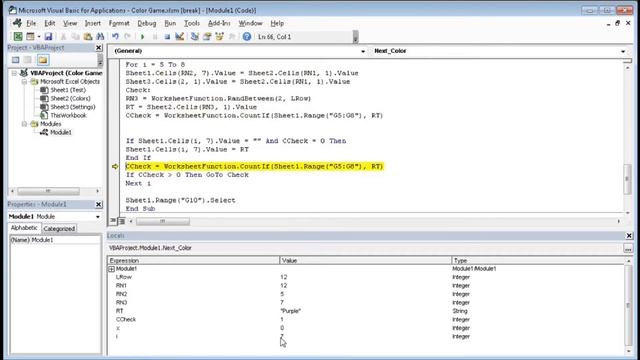This screenshot has width=640, height=360.
Task: Select ThisWorkbook in project tree
Action: tap(68, 116)
